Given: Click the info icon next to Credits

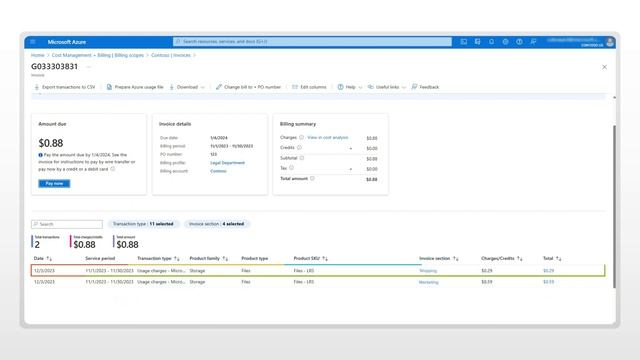Looking at the screenshot, I should coord(299,147).
